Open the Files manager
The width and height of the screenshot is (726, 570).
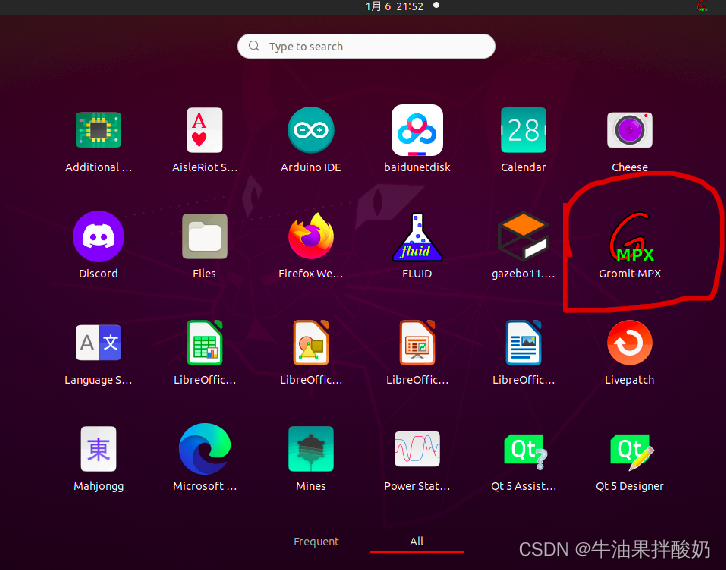pyautogui.click(x=204, y=237)
